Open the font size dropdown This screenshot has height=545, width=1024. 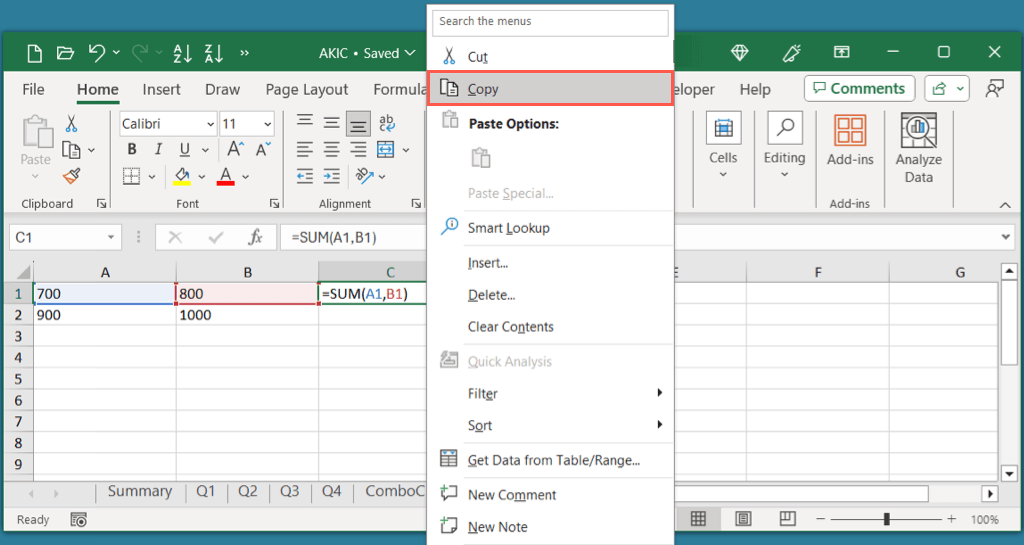click(246, 124)
